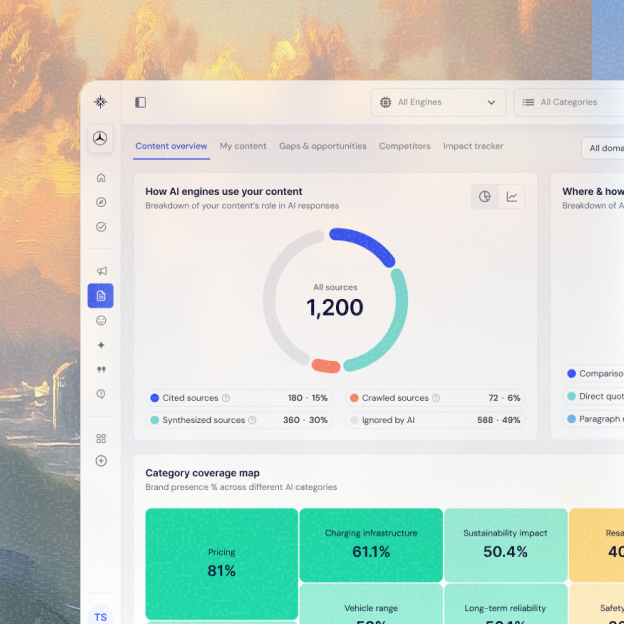Select the Content overview tab
The image size is (624, 624).
171,146
